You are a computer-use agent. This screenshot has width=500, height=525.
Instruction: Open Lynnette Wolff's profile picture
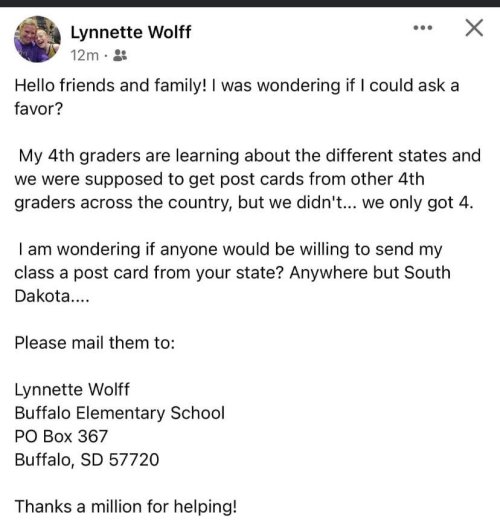tap(37, 39)
